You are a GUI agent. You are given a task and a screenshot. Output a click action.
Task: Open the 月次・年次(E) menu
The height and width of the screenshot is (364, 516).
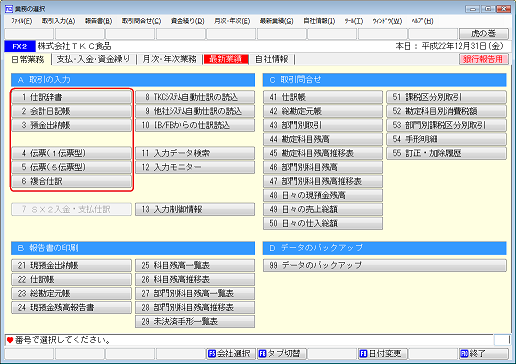click(x=232, y=21)
